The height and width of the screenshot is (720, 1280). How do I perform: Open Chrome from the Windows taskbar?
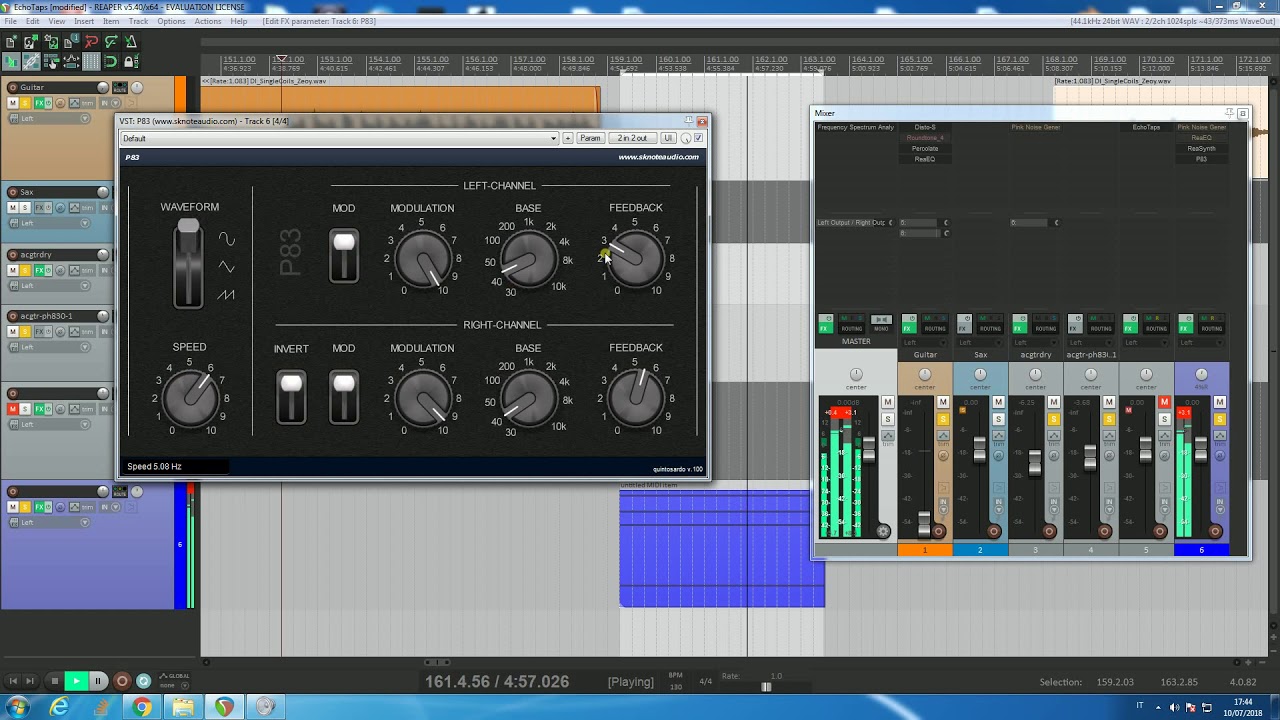pyautogui.click(x=142, y=707)
